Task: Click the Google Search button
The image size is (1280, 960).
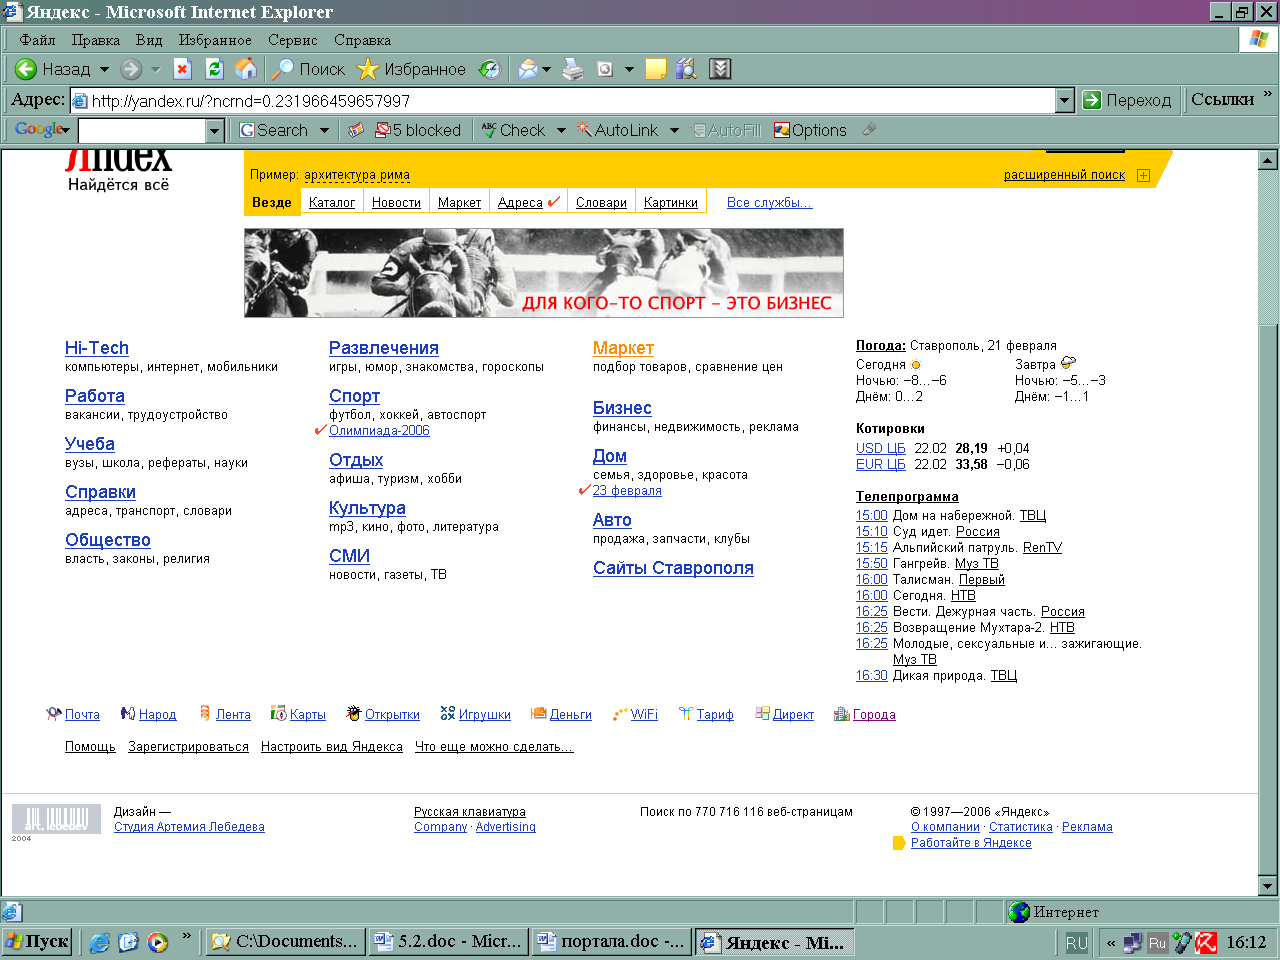Action: pyautogui.click(x=273, y=130)
